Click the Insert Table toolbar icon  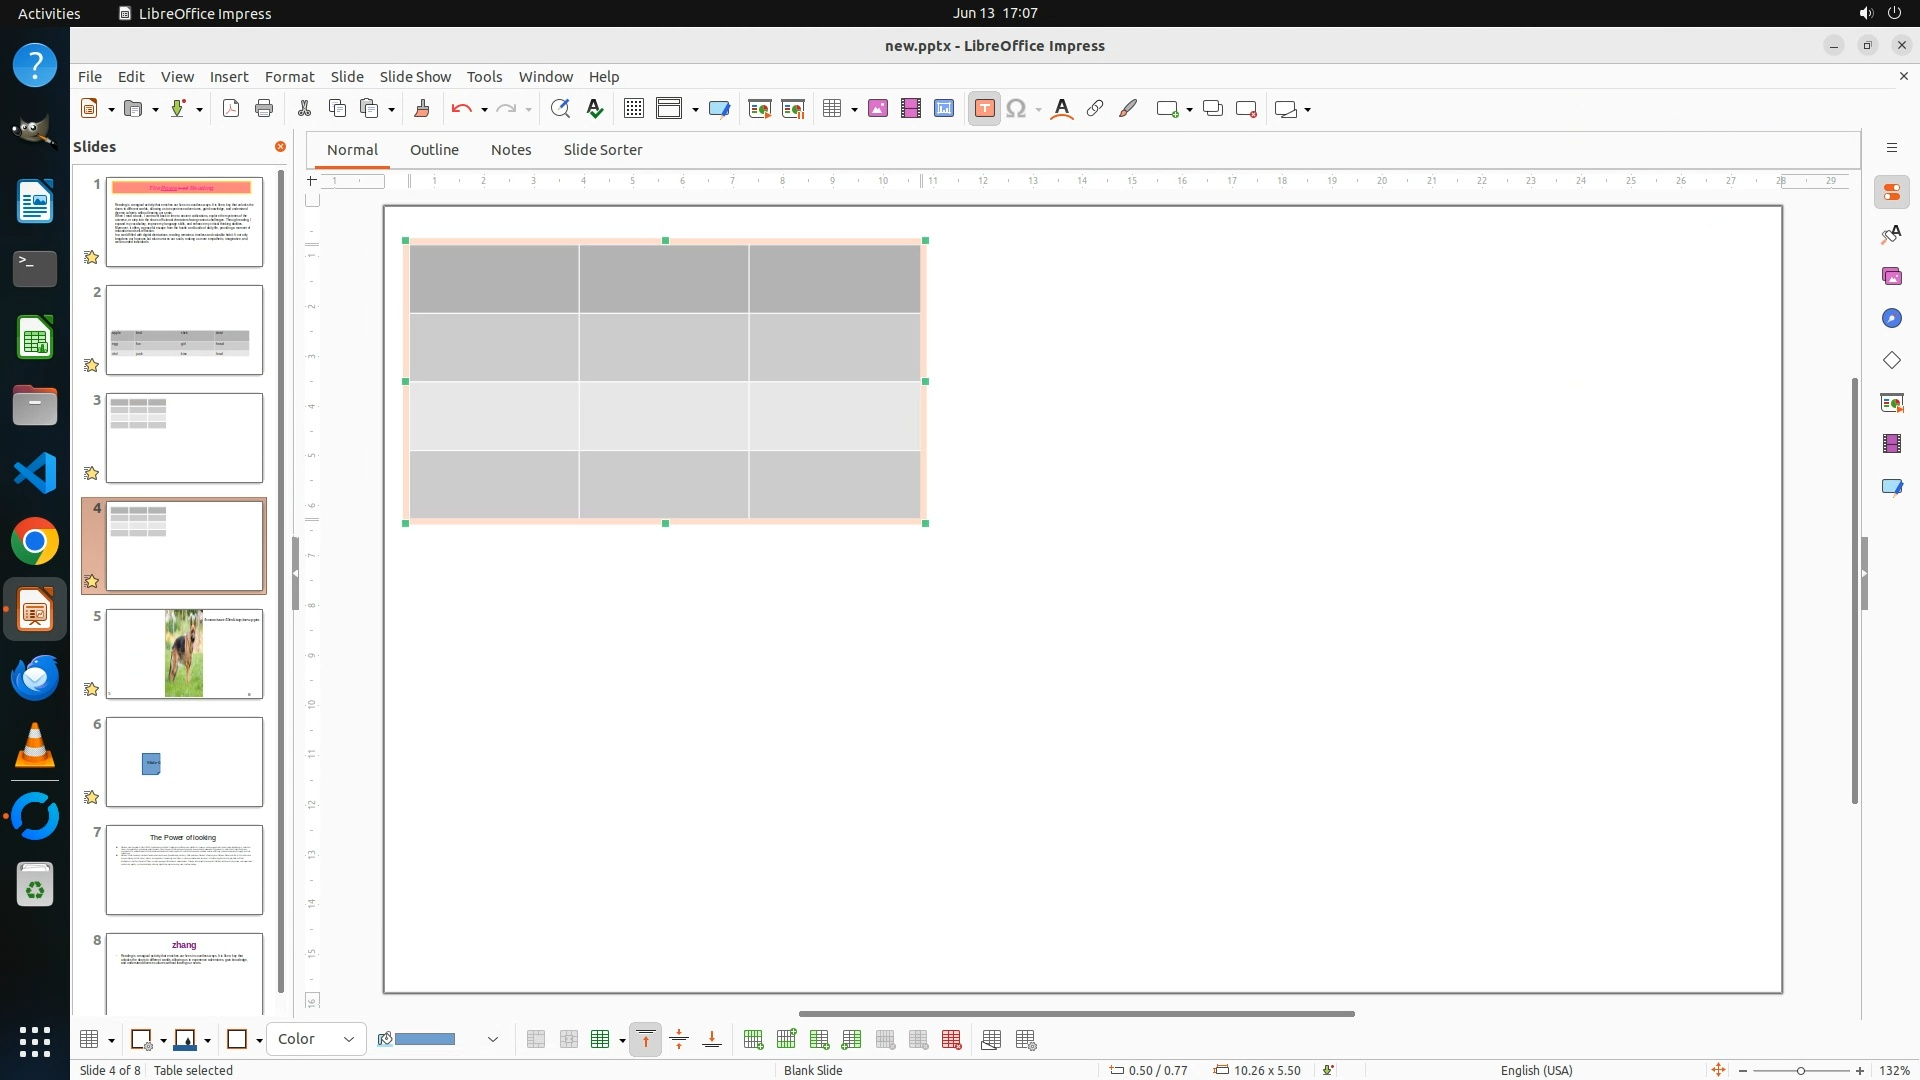click(831, 109)
